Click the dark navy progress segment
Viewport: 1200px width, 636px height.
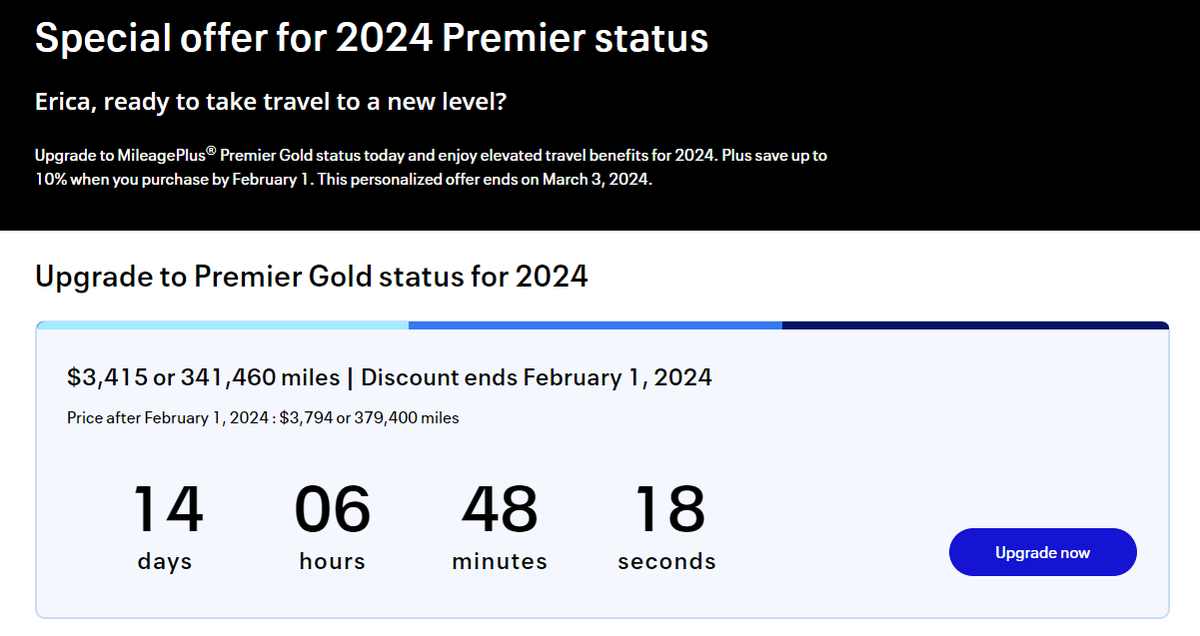(x=975, y=323)
